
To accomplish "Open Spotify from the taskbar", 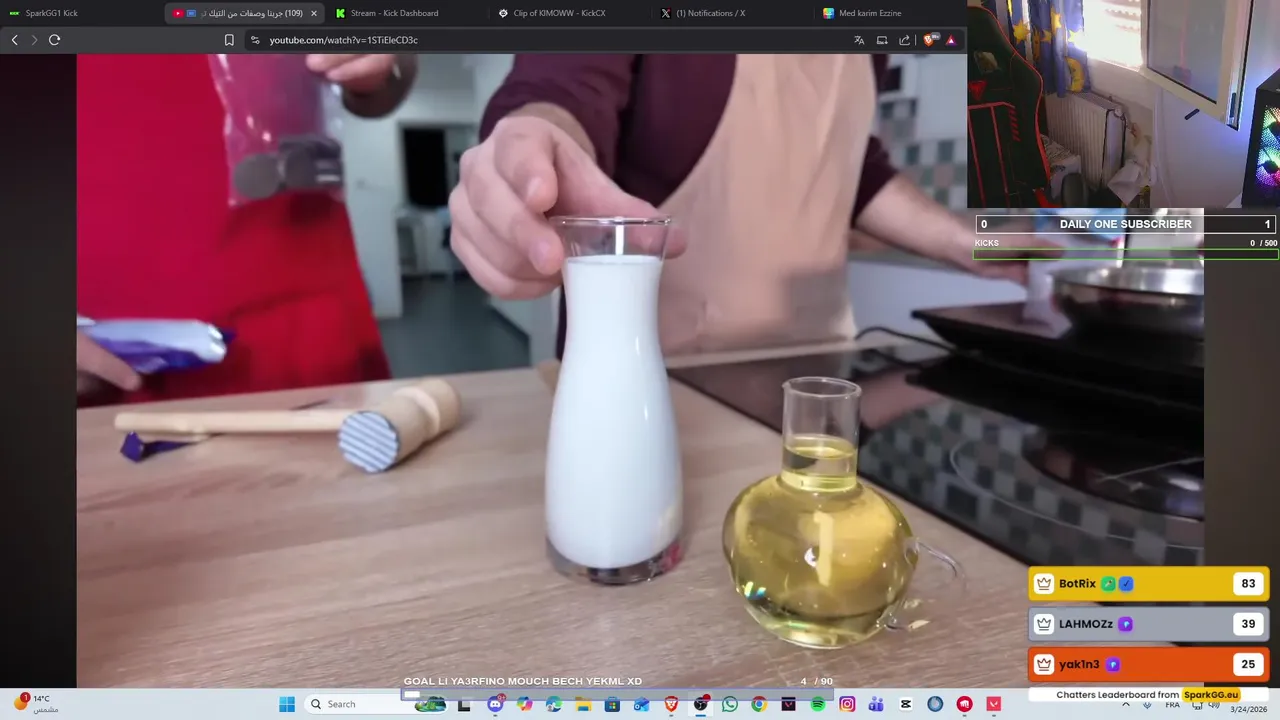I will [818, 704].
